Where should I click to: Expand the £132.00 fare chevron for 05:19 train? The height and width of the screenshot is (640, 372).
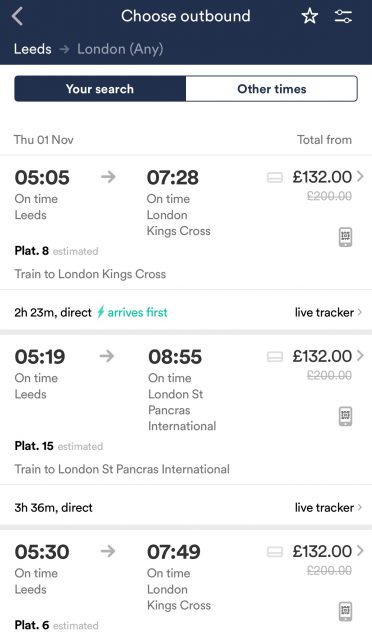360,356
